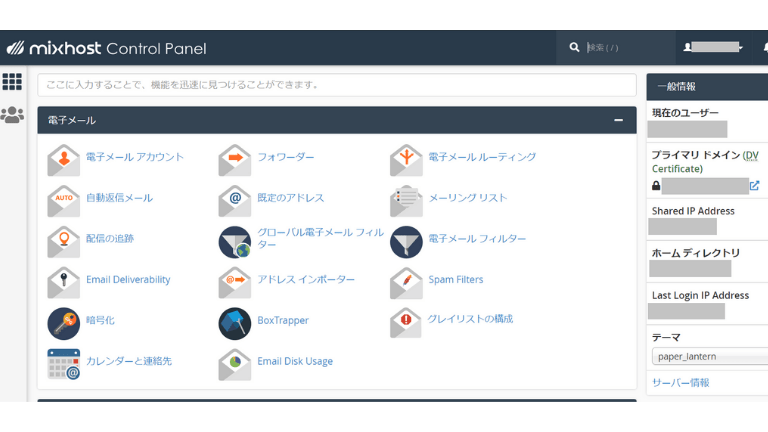Open the フォワーダー link
768x432 pixels.
(286, 157)
